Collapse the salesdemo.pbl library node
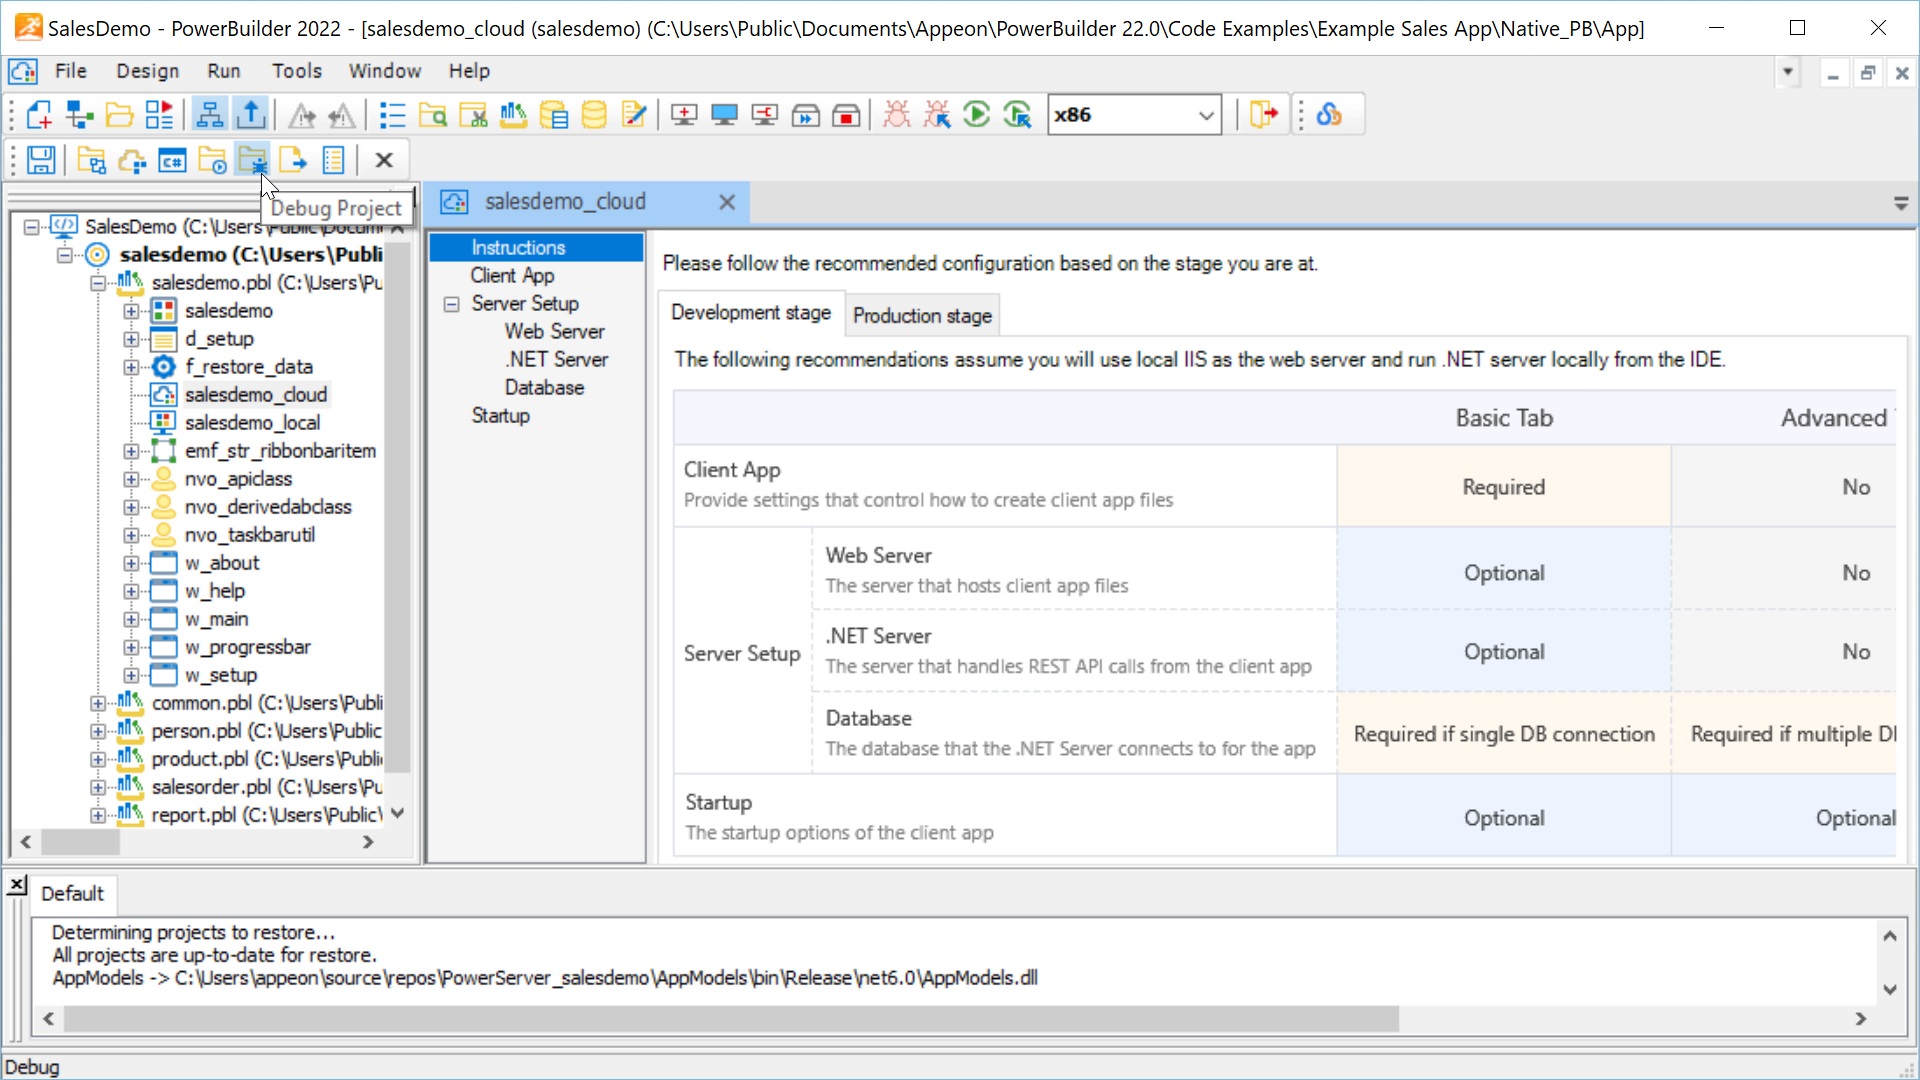This screenshot has width=1920, height=1080. tap(98, 283)
